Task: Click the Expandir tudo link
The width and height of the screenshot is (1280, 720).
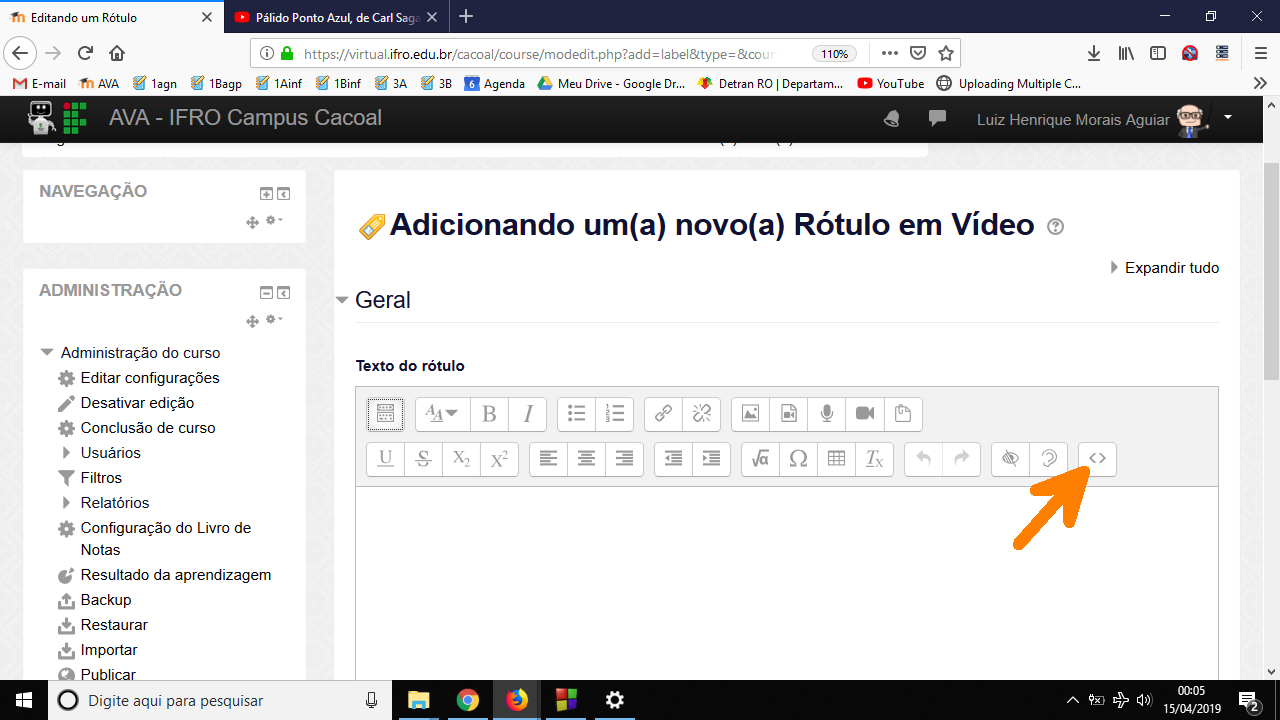Action: [x=1171, y=268]
